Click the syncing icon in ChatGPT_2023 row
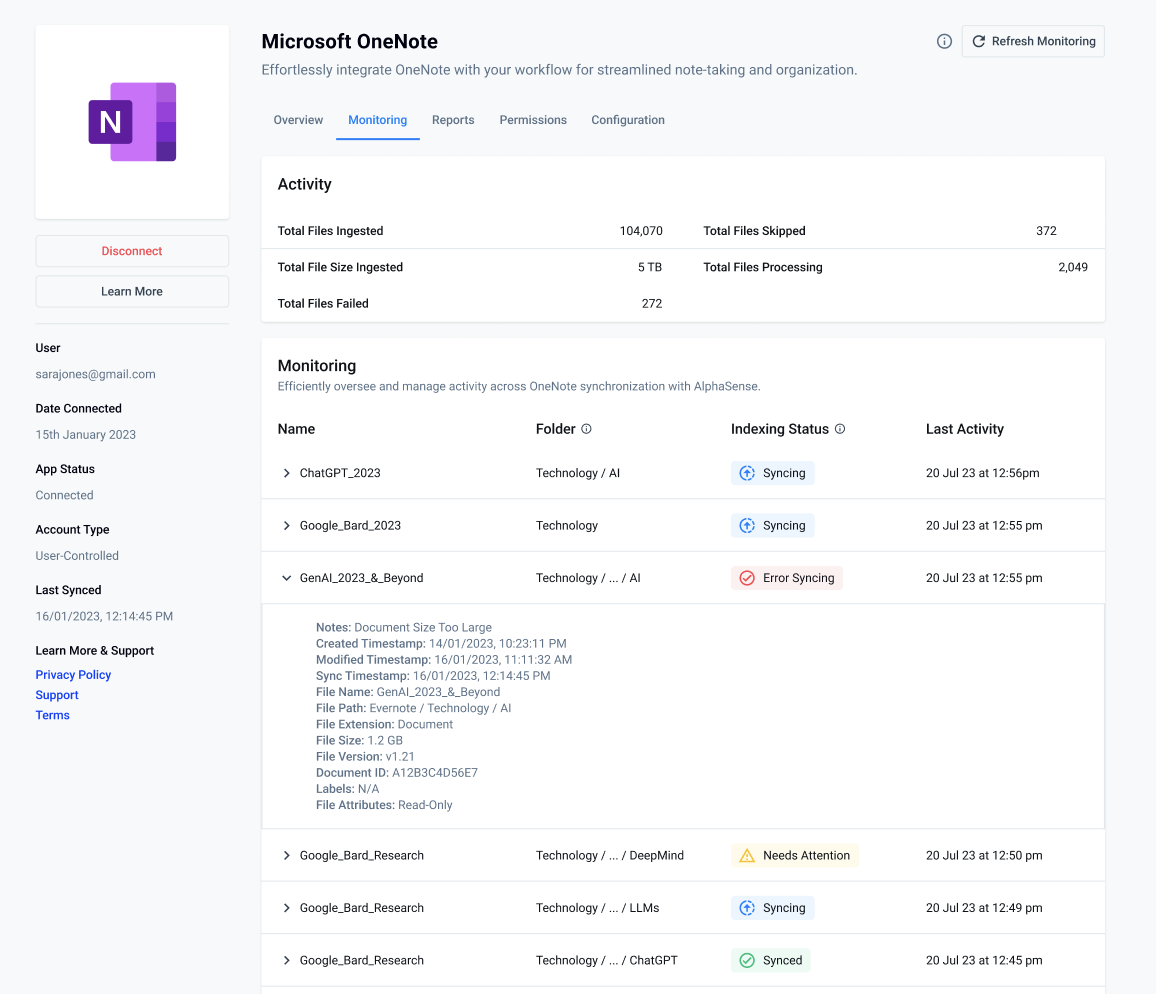Viewport: 1156px width, 994px height. (x=747, y=473)
